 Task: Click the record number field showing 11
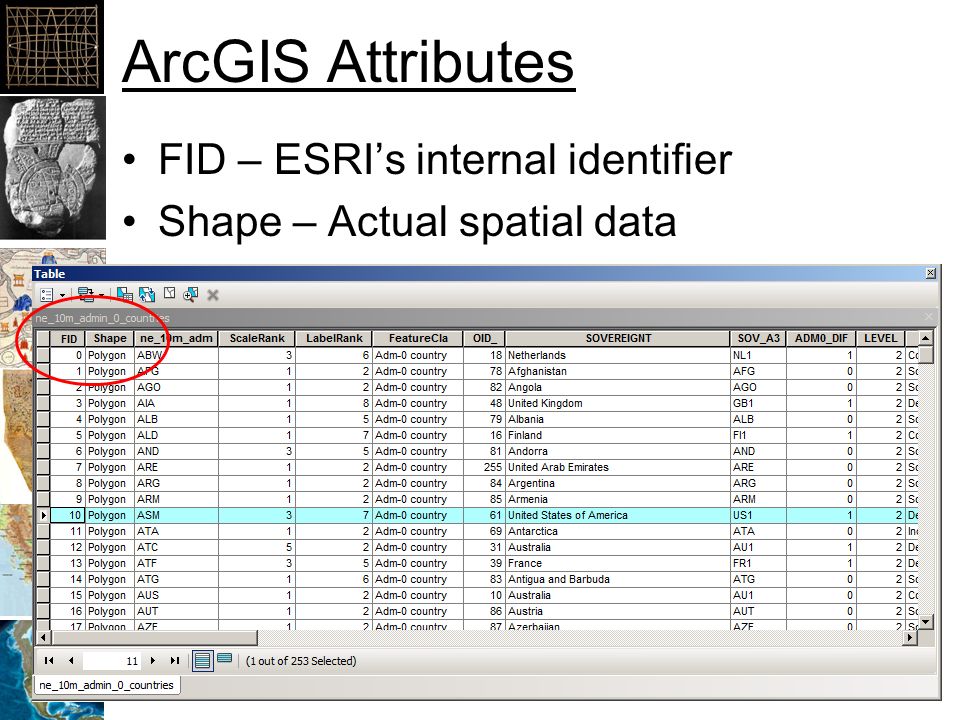click(x=112, y=661)
